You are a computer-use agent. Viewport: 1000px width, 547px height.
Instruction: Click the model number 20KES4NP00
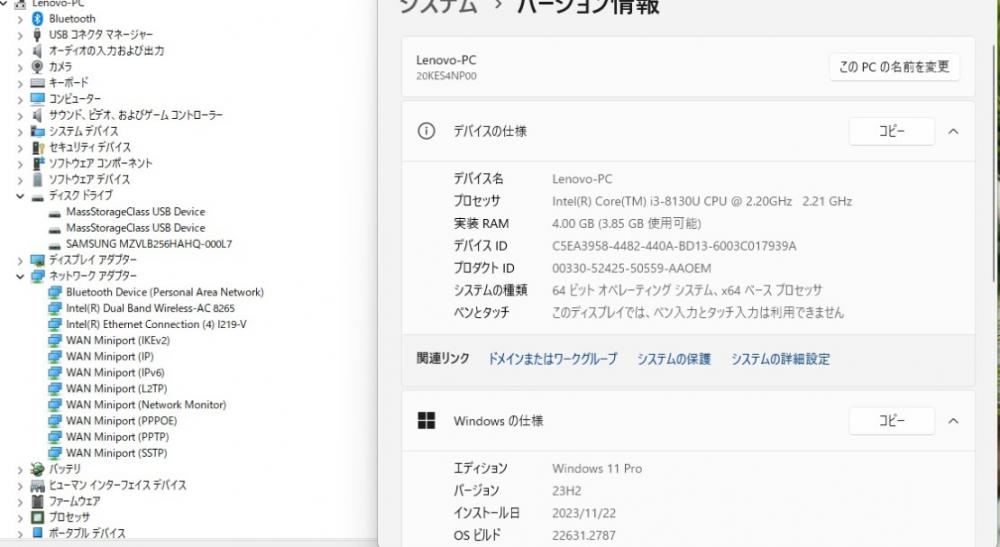pyautogui.click(x=446, y=76)
